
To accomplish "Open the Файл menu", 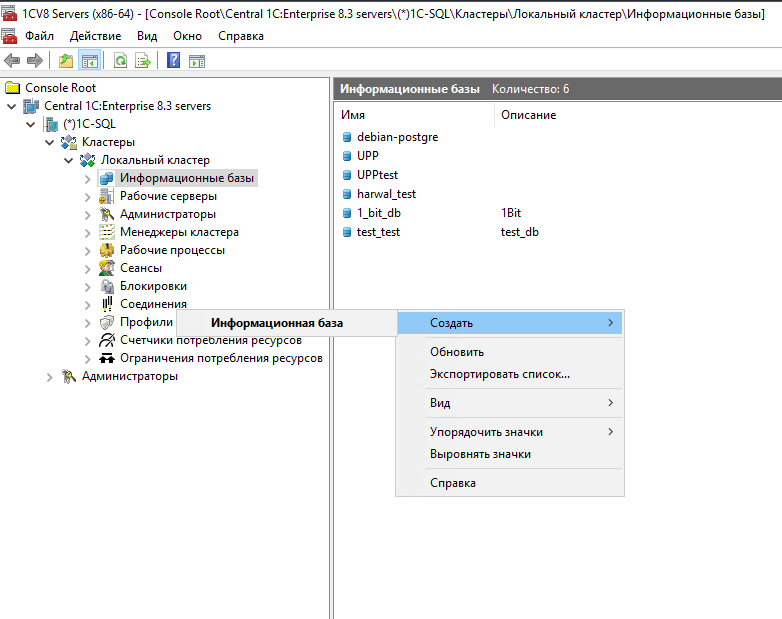I will [39, 36].
